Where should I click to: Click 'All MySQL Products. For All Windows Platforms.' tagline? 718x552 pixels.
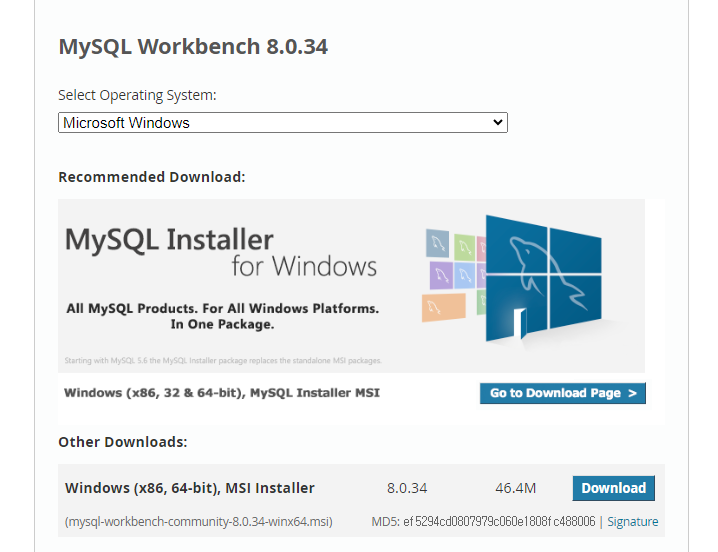click(223, 308)
